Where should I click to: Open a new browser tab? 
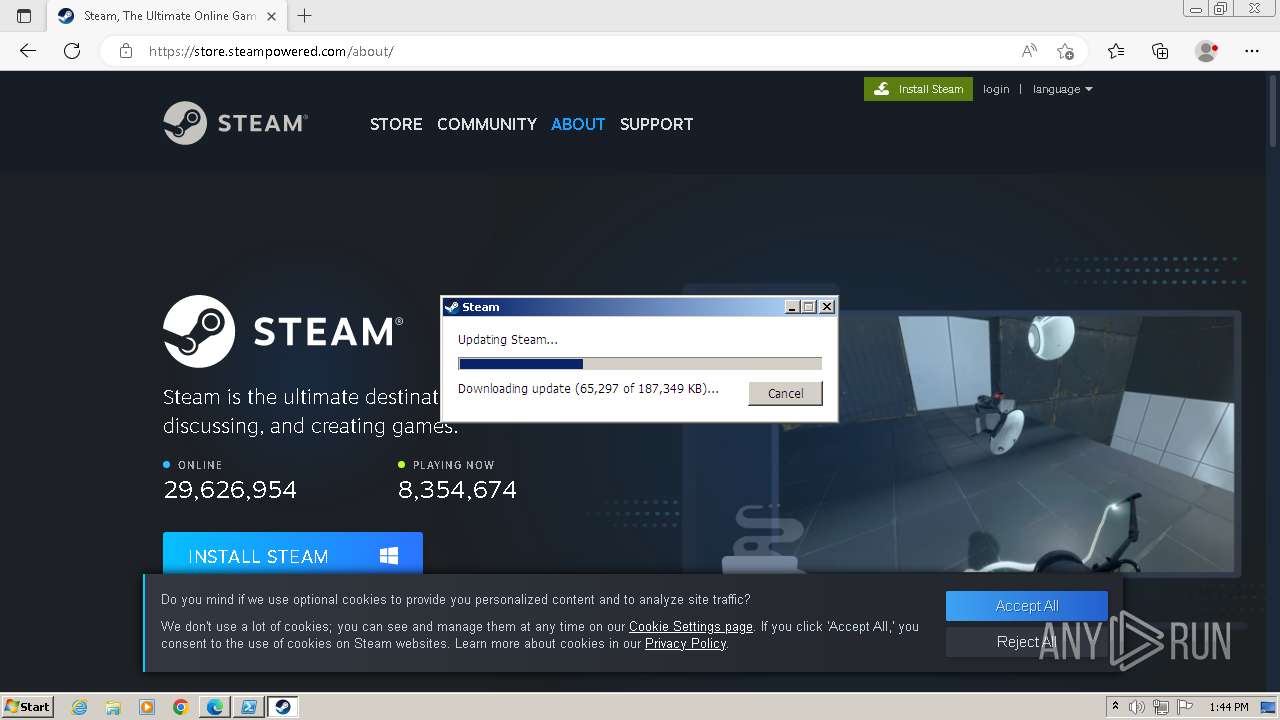305,16
